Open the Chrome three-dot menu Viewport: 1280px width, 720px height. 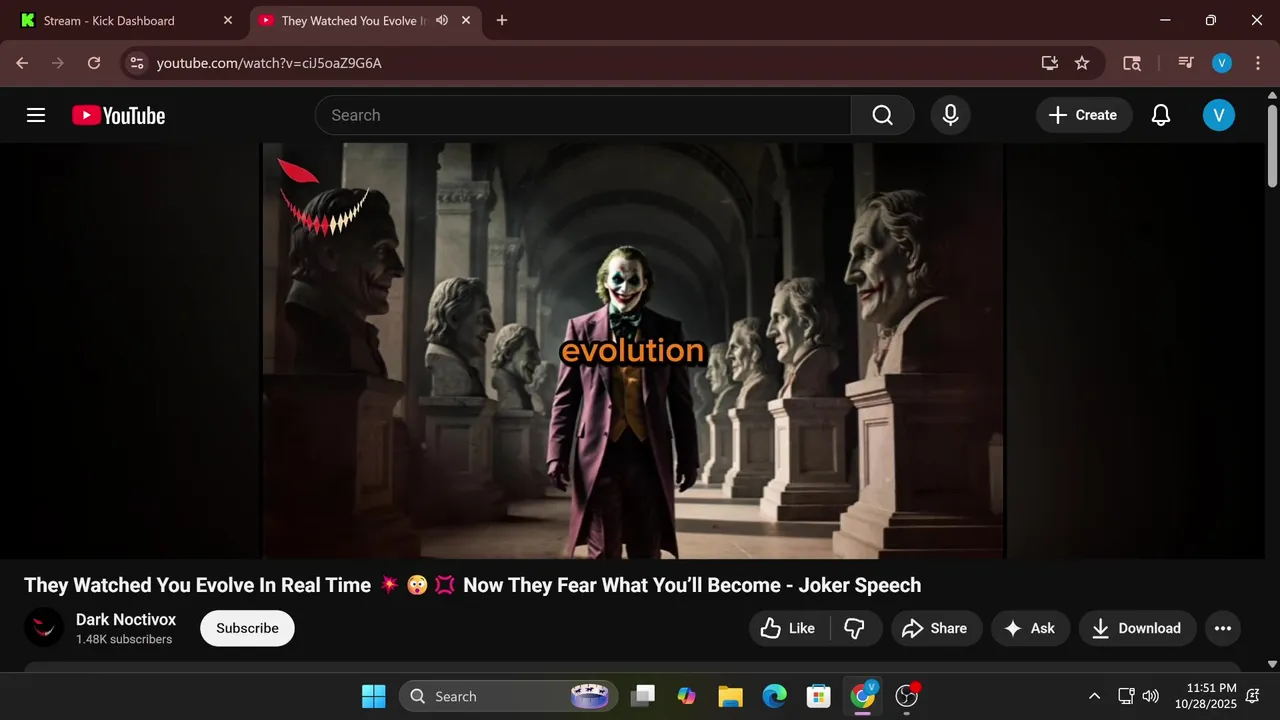click(x=1257, y=63)
